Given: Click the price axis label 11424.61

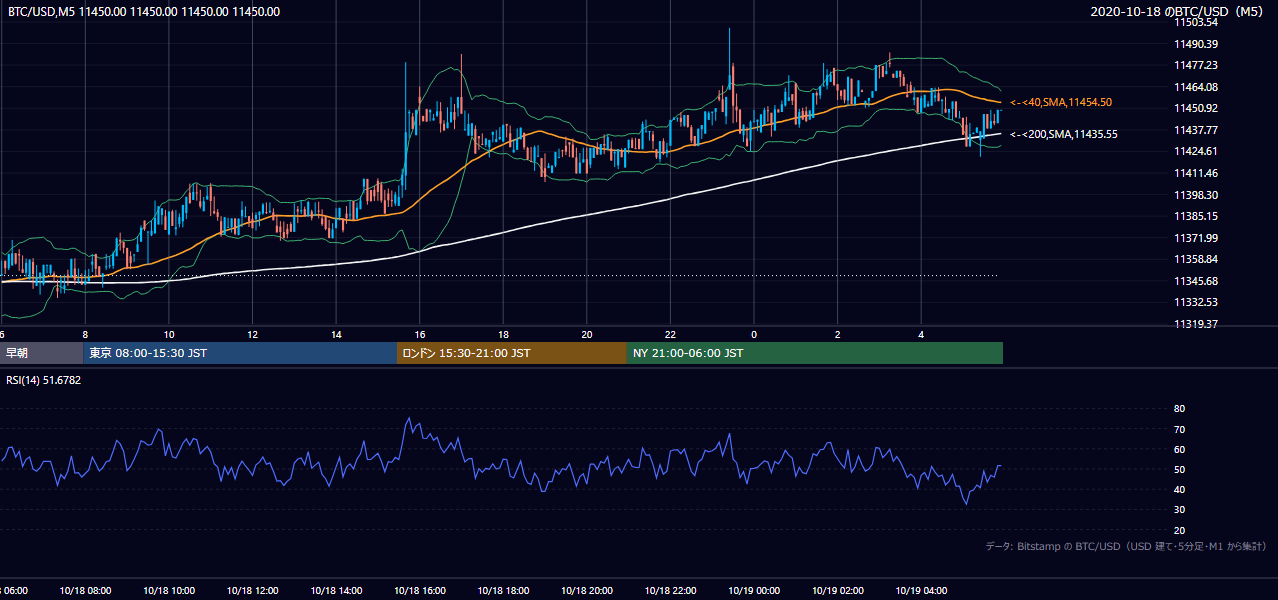Looking at the screenshot, I should [1196, 151].
